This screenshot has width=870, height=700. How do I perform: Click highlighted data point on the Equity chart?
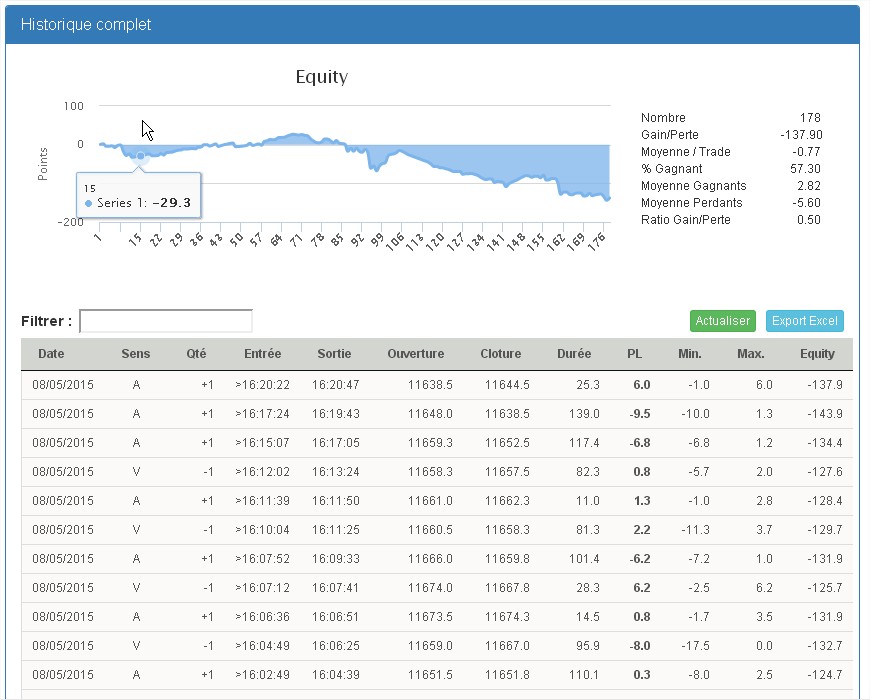[x=140, y=156]
